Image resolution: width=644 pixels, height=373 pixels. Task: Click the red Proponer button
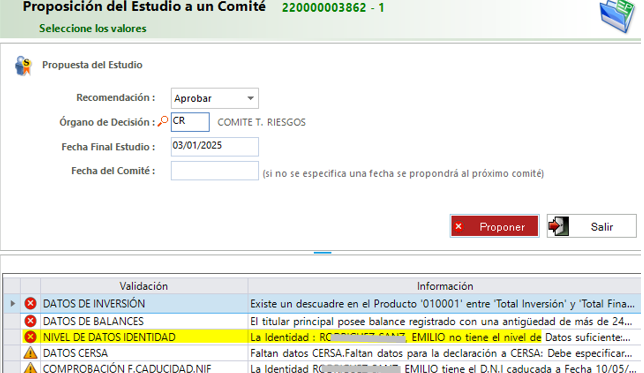[x=494, y=226]
